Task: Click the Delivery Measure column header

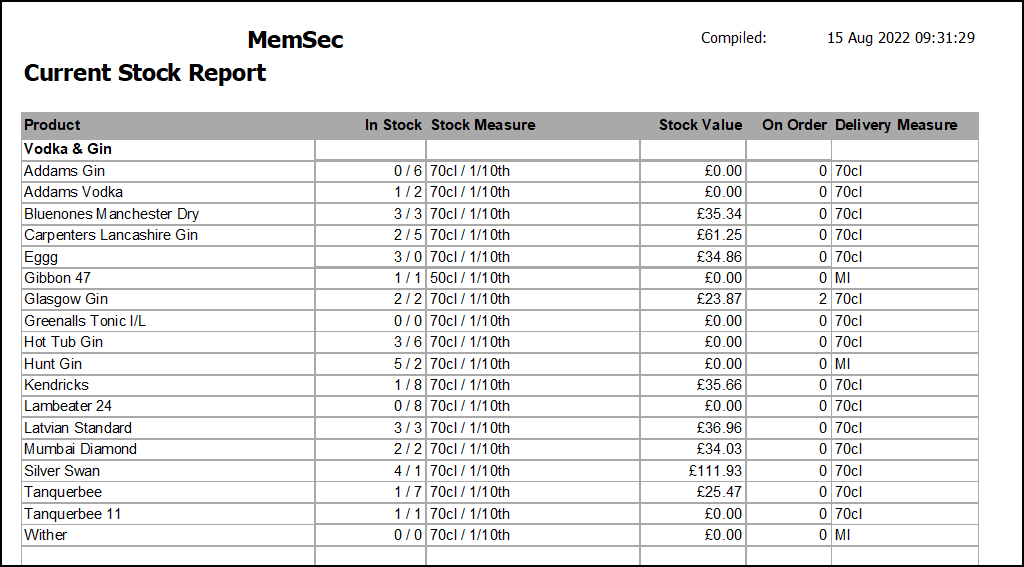Action: click(x=896, y=125)
